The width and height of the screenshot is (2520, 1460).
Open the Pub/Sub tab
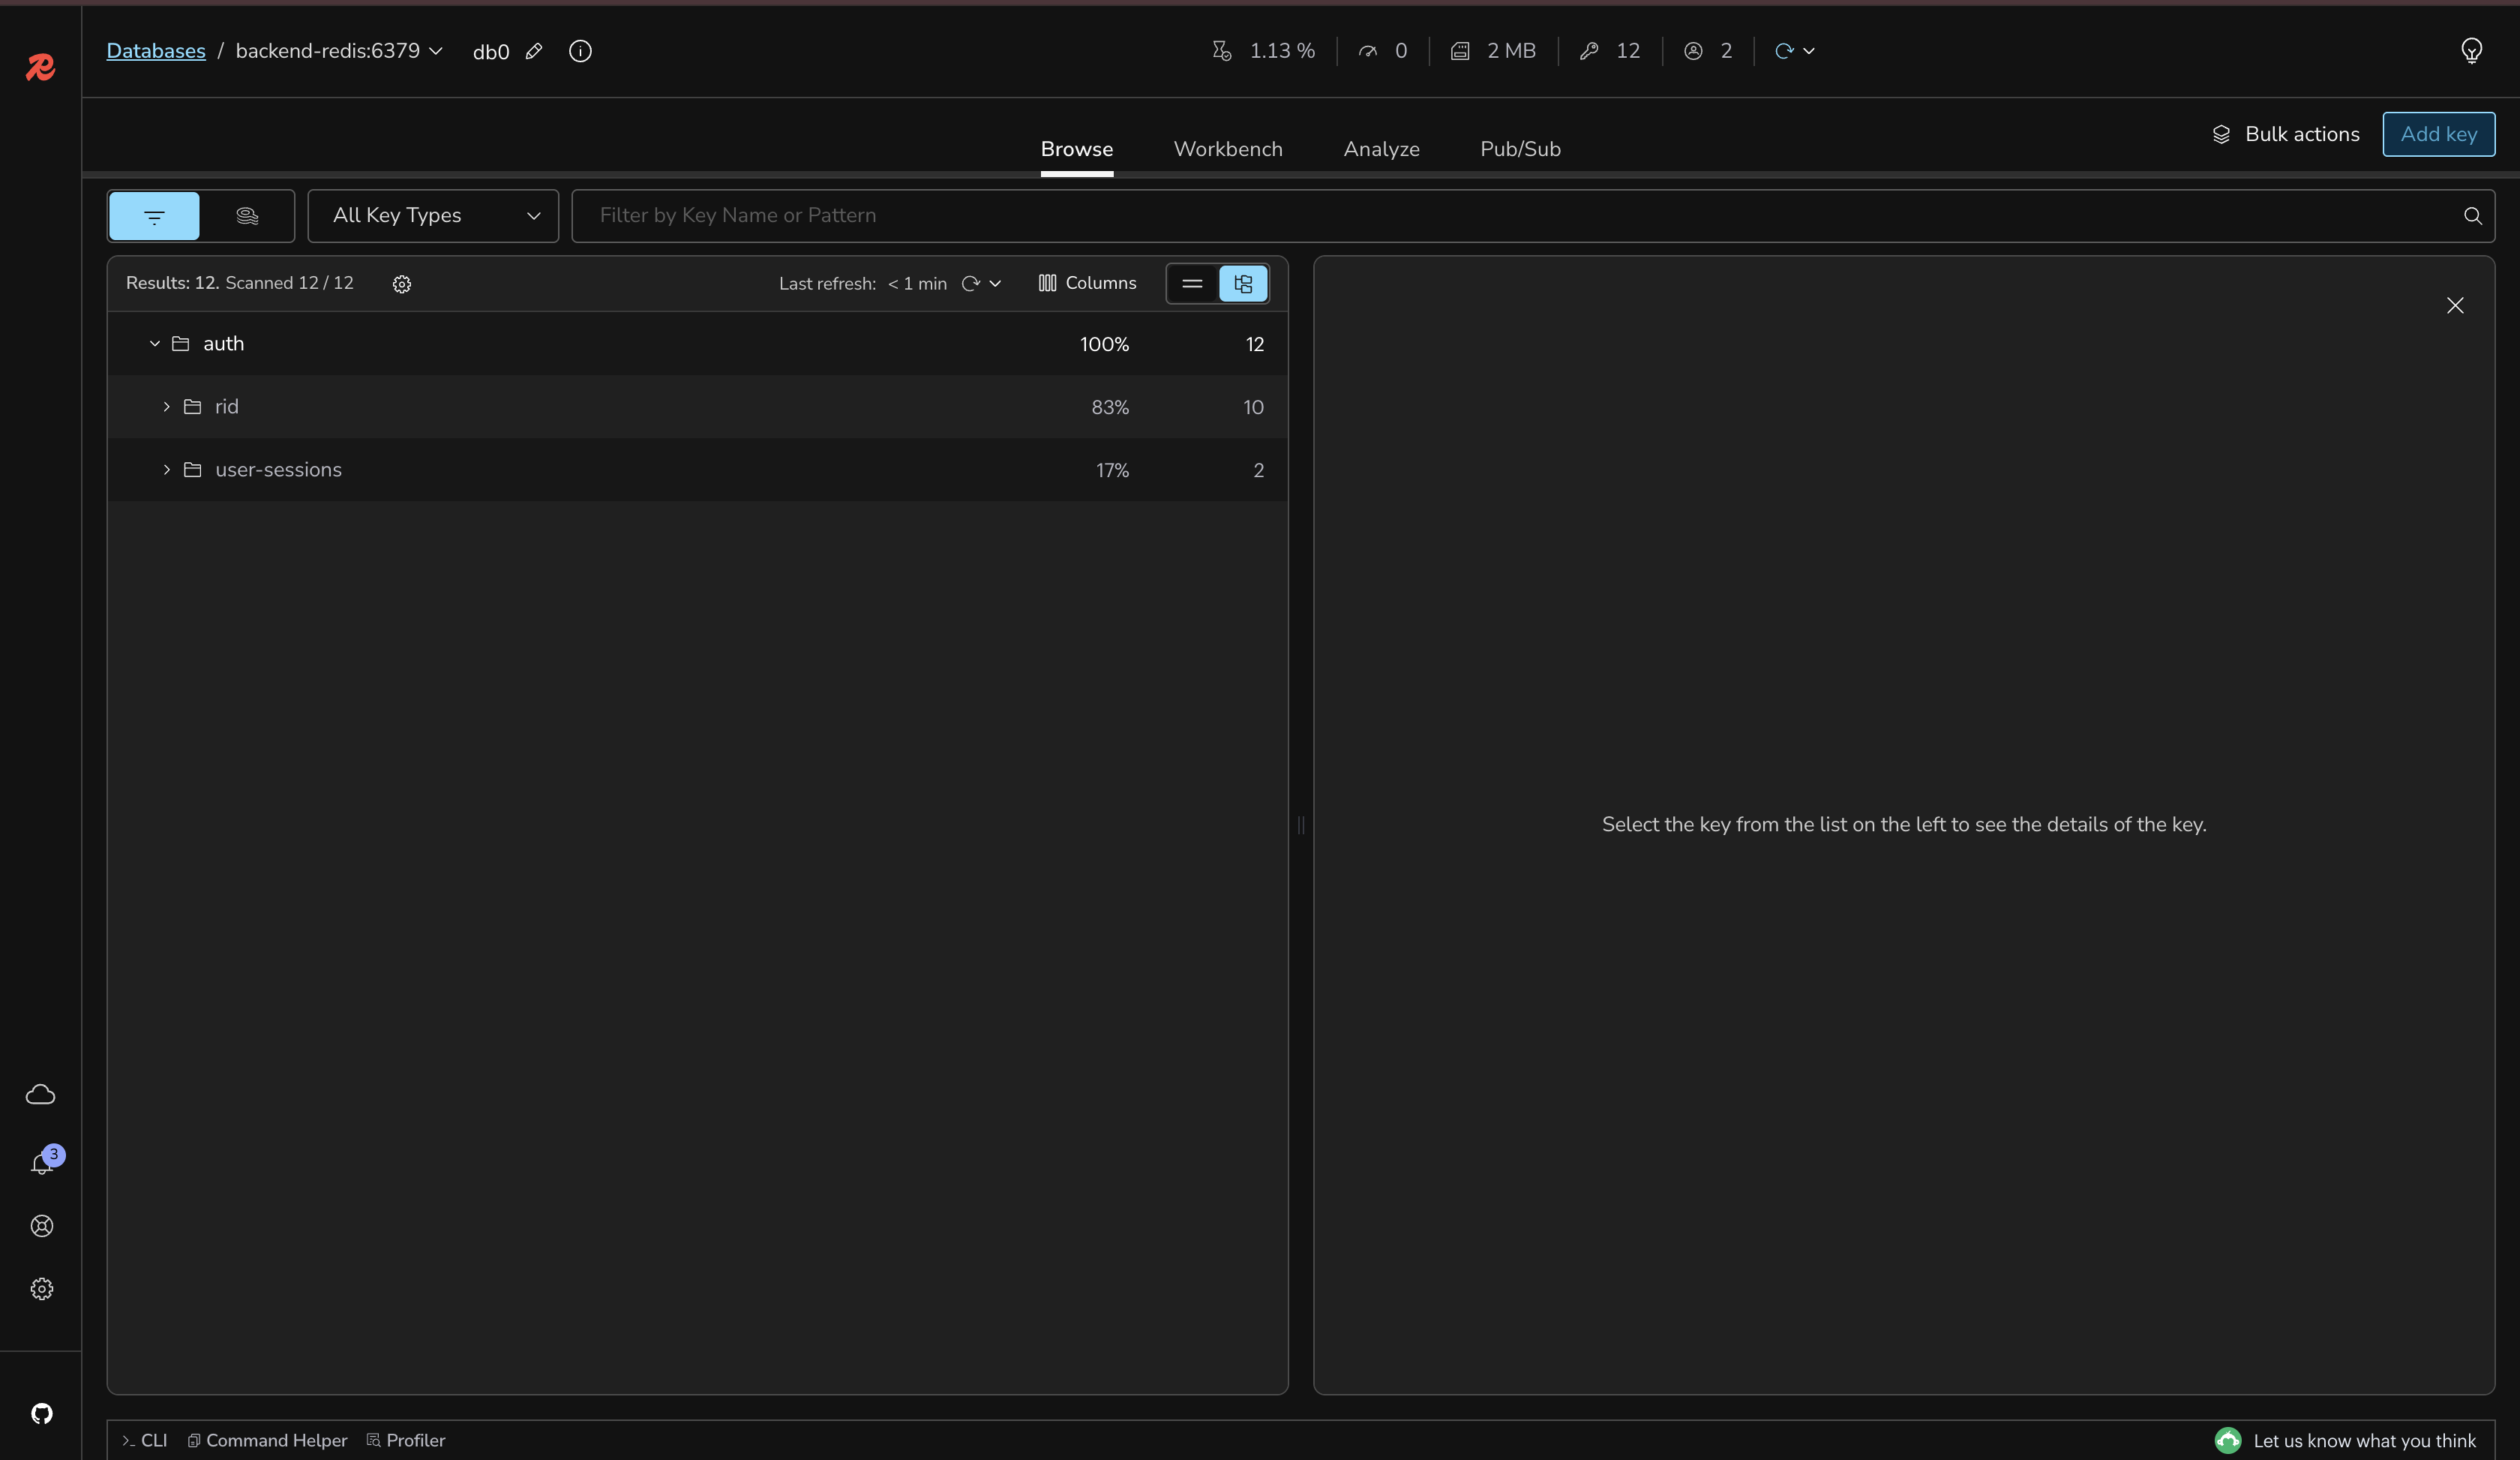(1519, 149)
